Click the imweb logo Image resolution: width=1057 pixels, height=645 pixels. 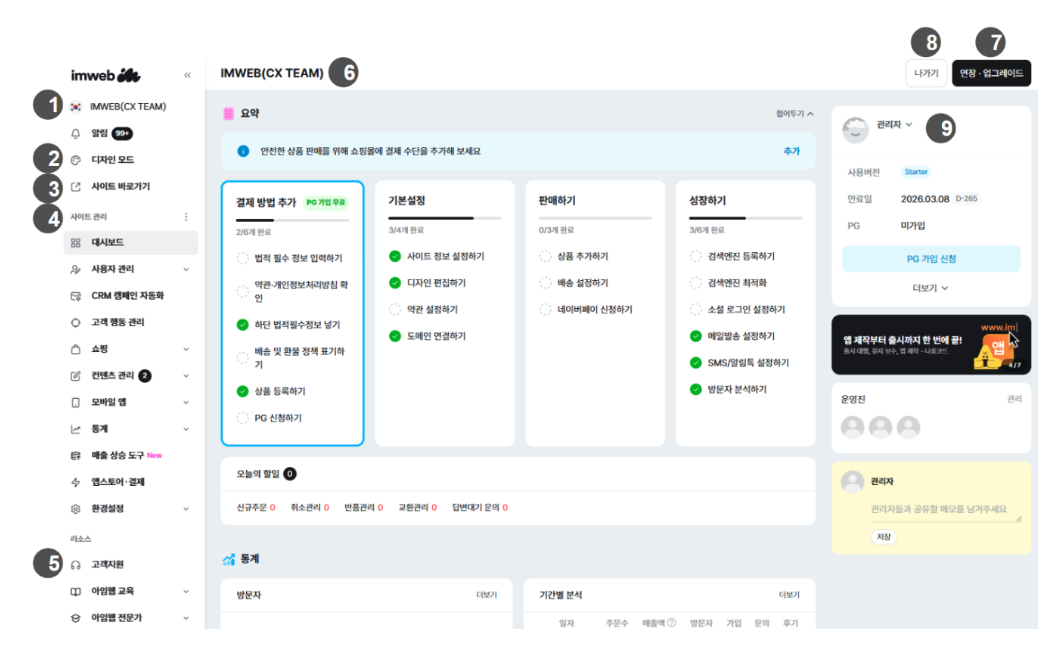click(106, 75)
